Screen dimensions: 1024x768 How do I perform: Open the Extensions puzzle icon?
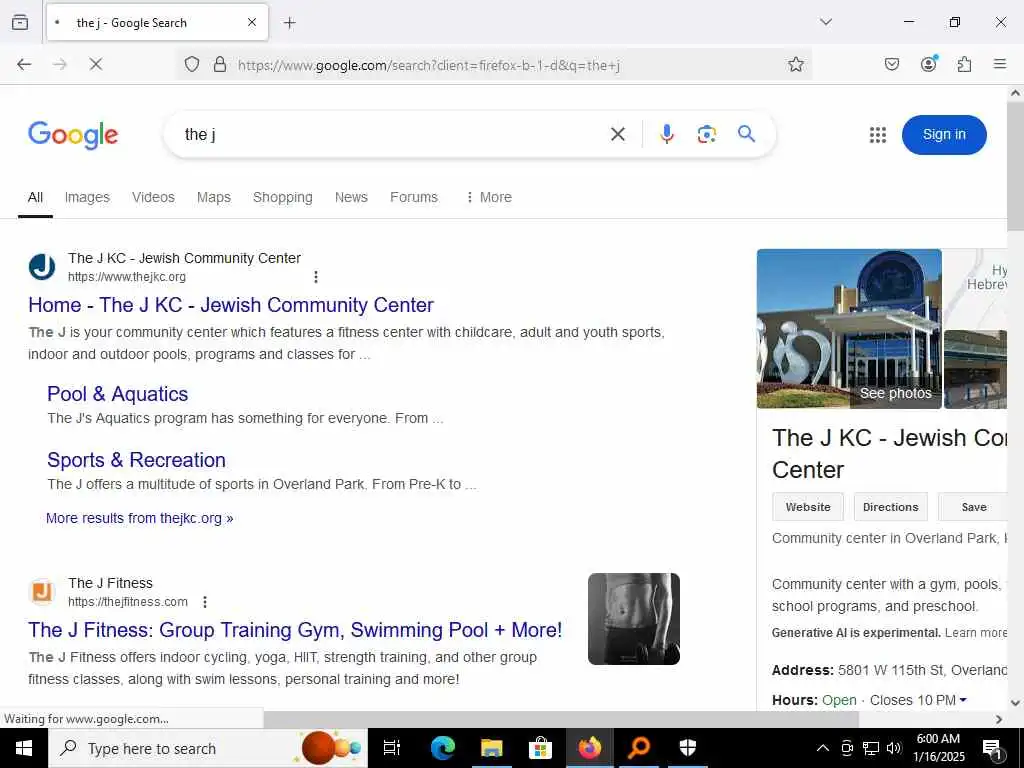pos(964,64)
